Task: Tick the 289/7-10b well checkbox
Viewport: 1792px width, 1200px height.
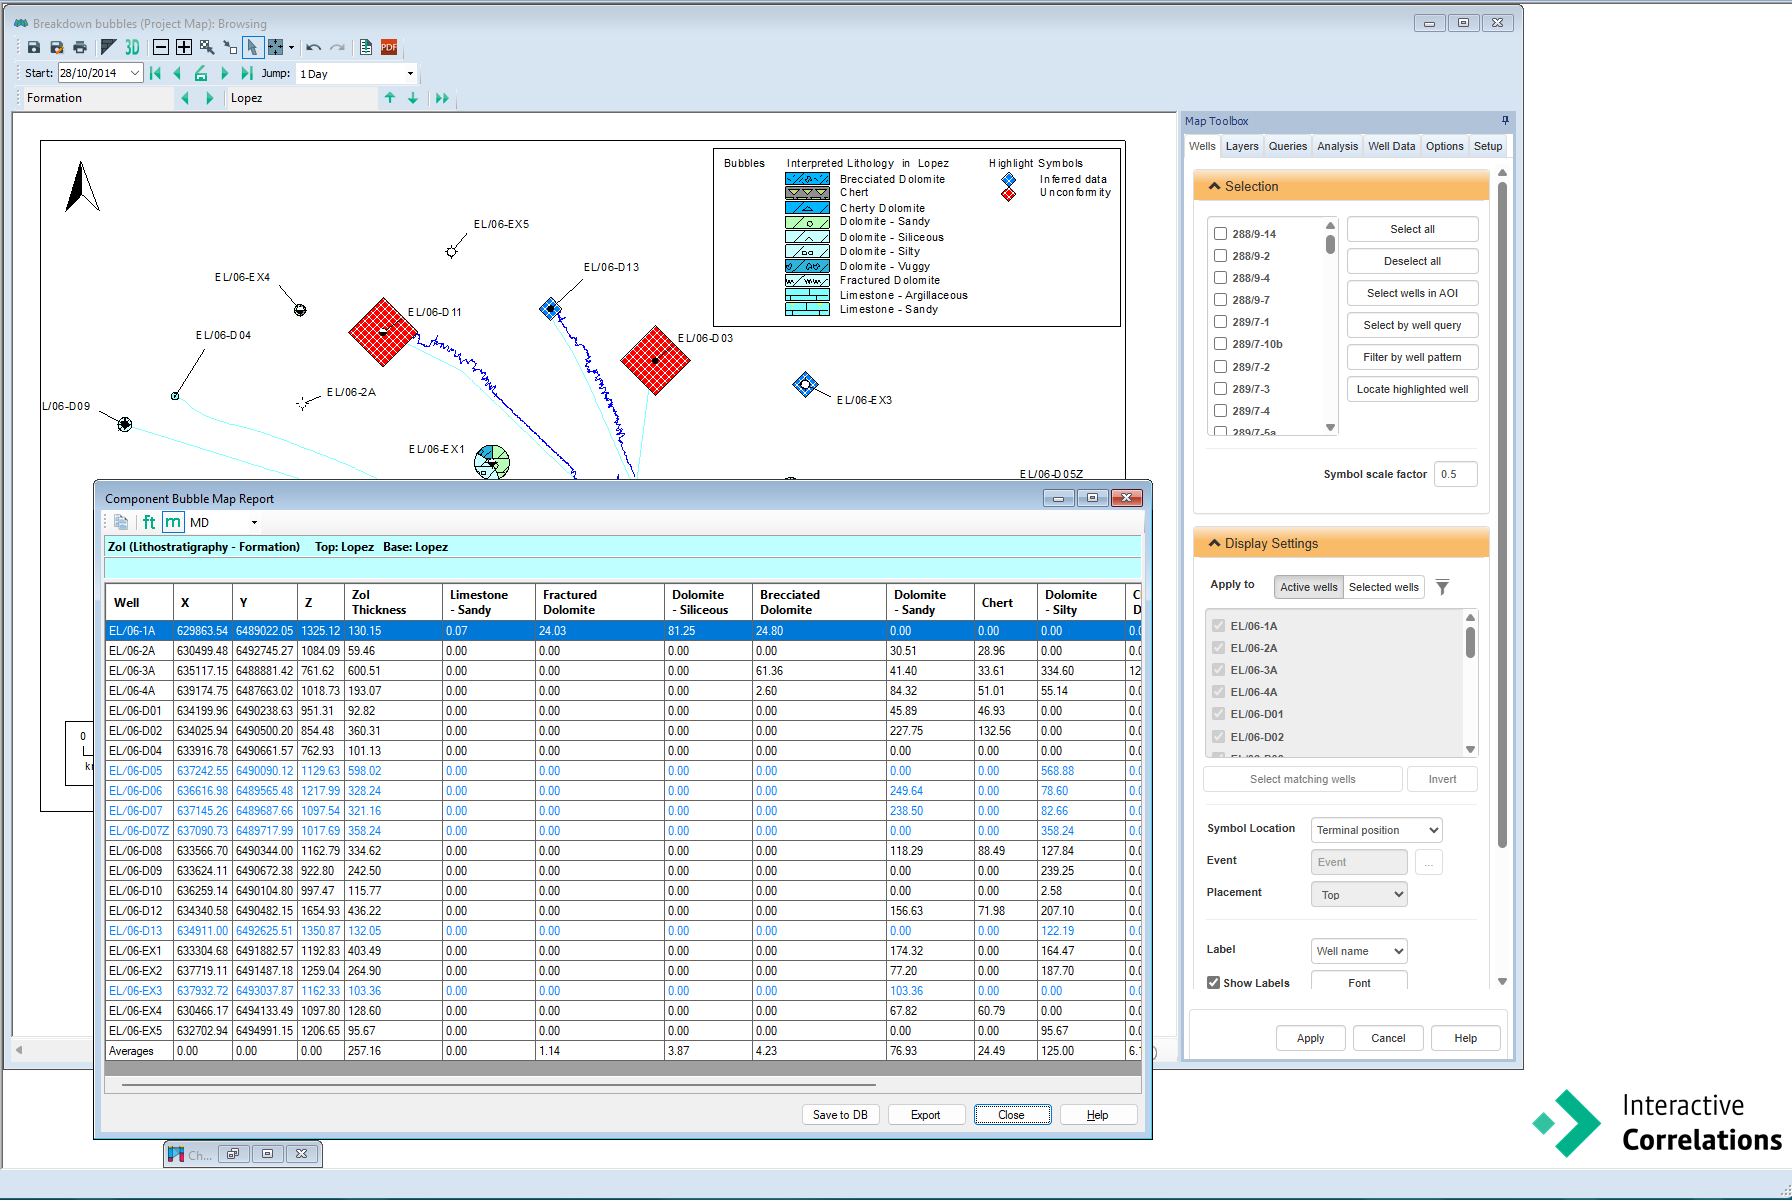Action: click(x=1220, y=344)
